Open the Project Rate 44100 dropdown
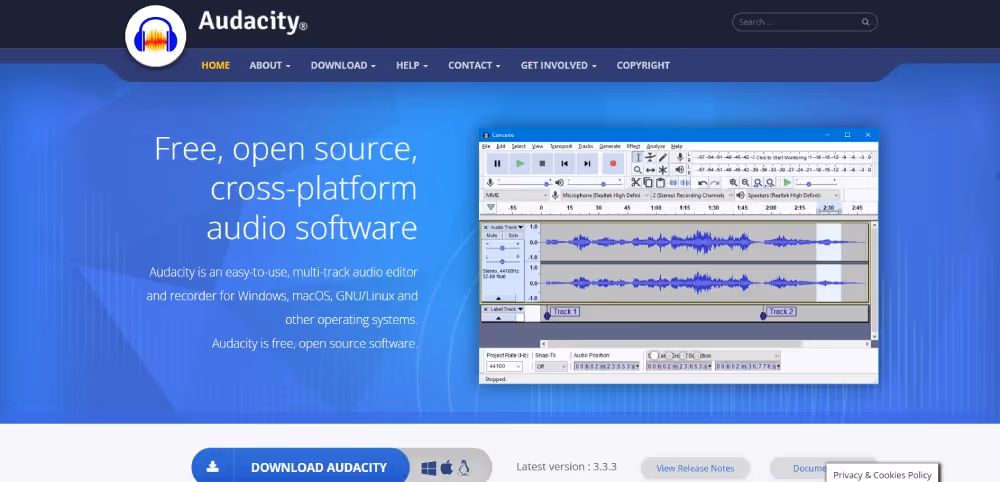1000x482 pixels. (504, 367)
